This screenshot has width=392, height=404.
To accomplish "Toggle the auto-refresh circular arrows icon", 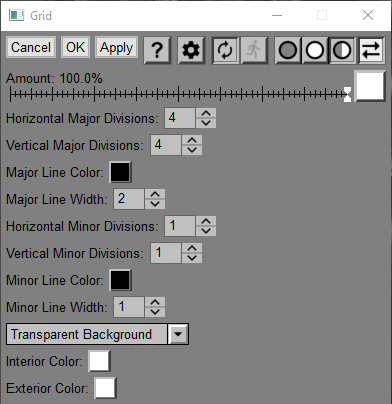I will [x=225, y=50].
